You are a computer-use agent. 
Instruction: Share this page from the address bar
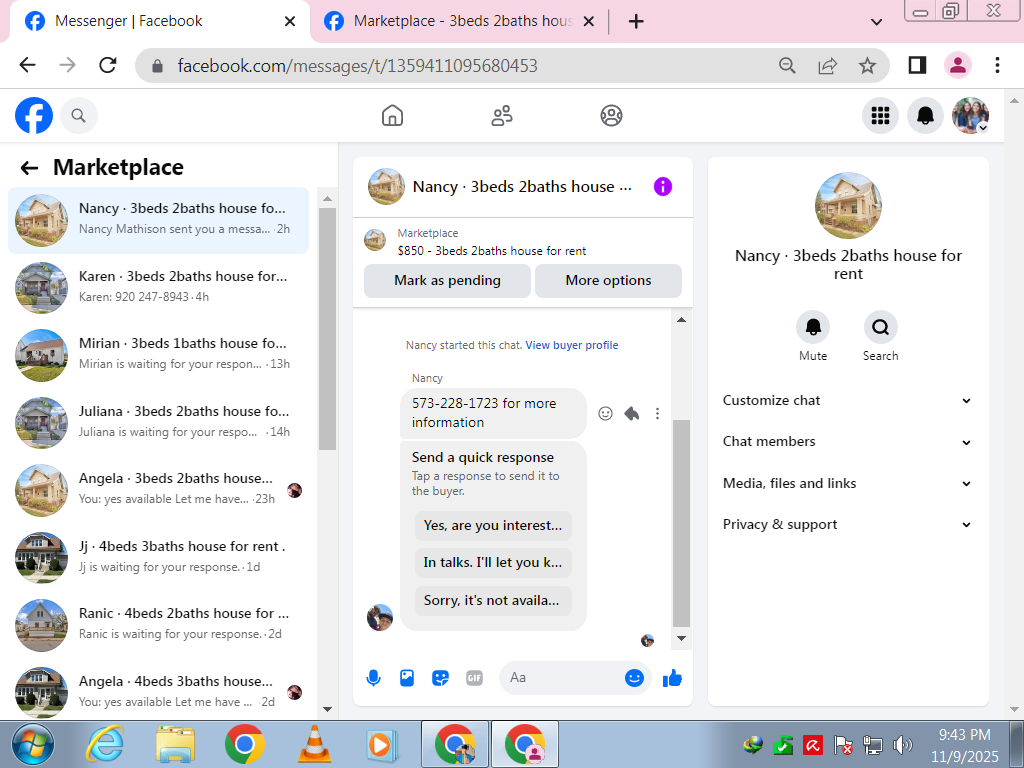827,65
